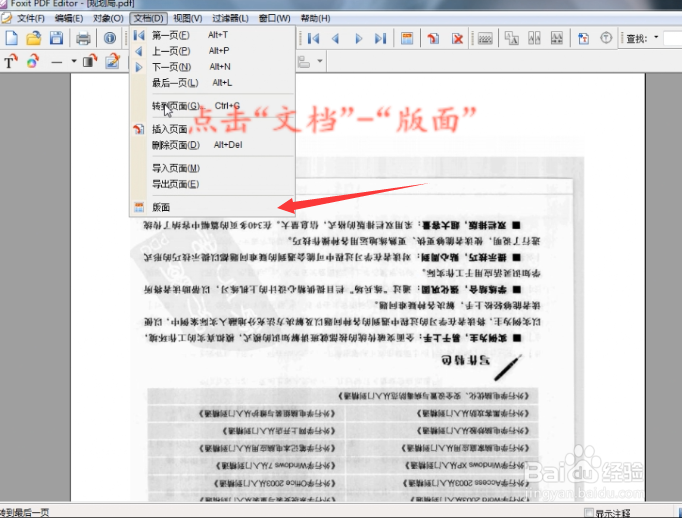This screenshot has width=682, height=518.
Task: Click the 查找 search input field
Action: (x=672, y=38)
